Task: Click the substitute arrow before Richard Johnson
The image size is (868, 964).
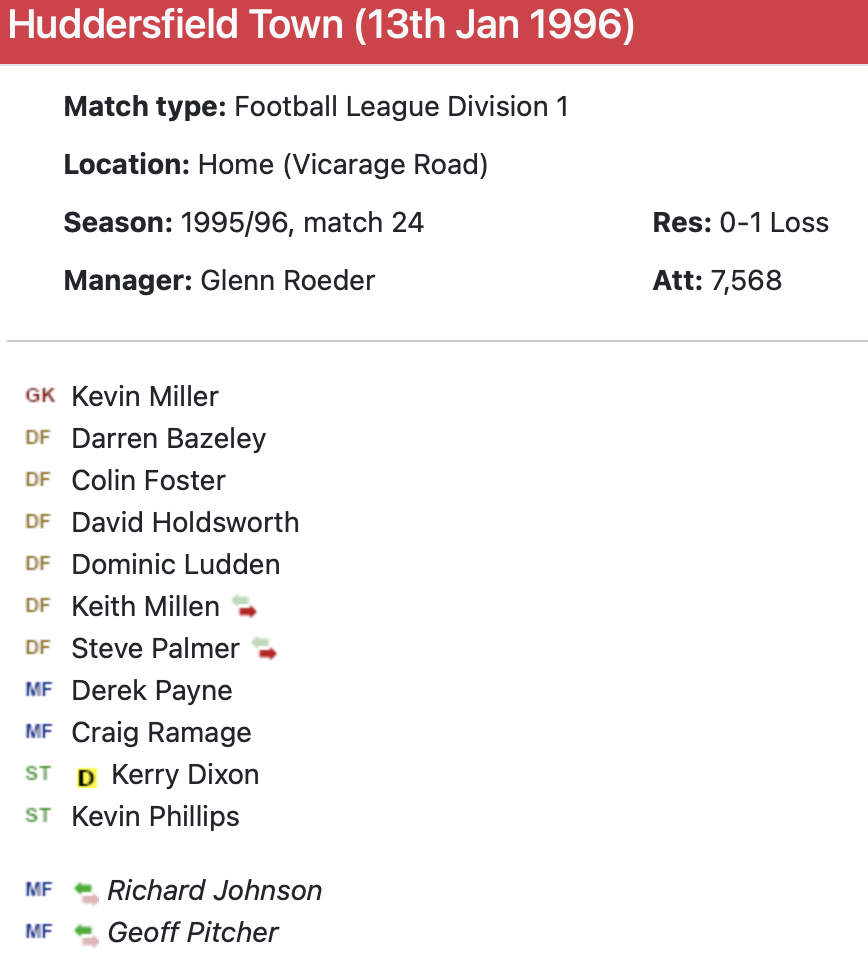Action: [87, 891]
